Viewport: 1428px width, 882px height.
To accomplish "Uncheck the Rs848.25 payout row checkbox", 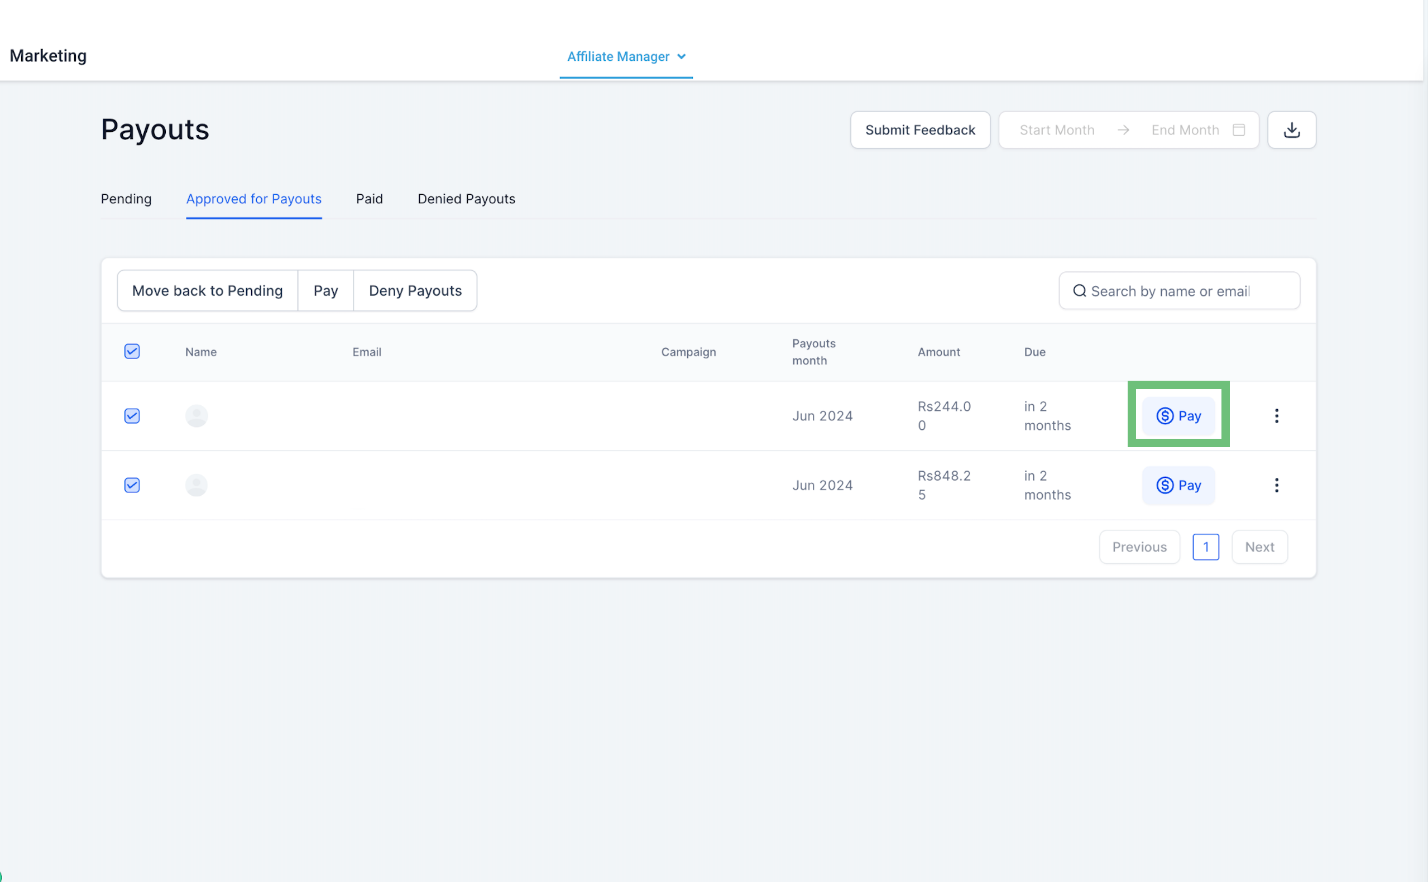I will pyautogui.click(x=132, y=485).
